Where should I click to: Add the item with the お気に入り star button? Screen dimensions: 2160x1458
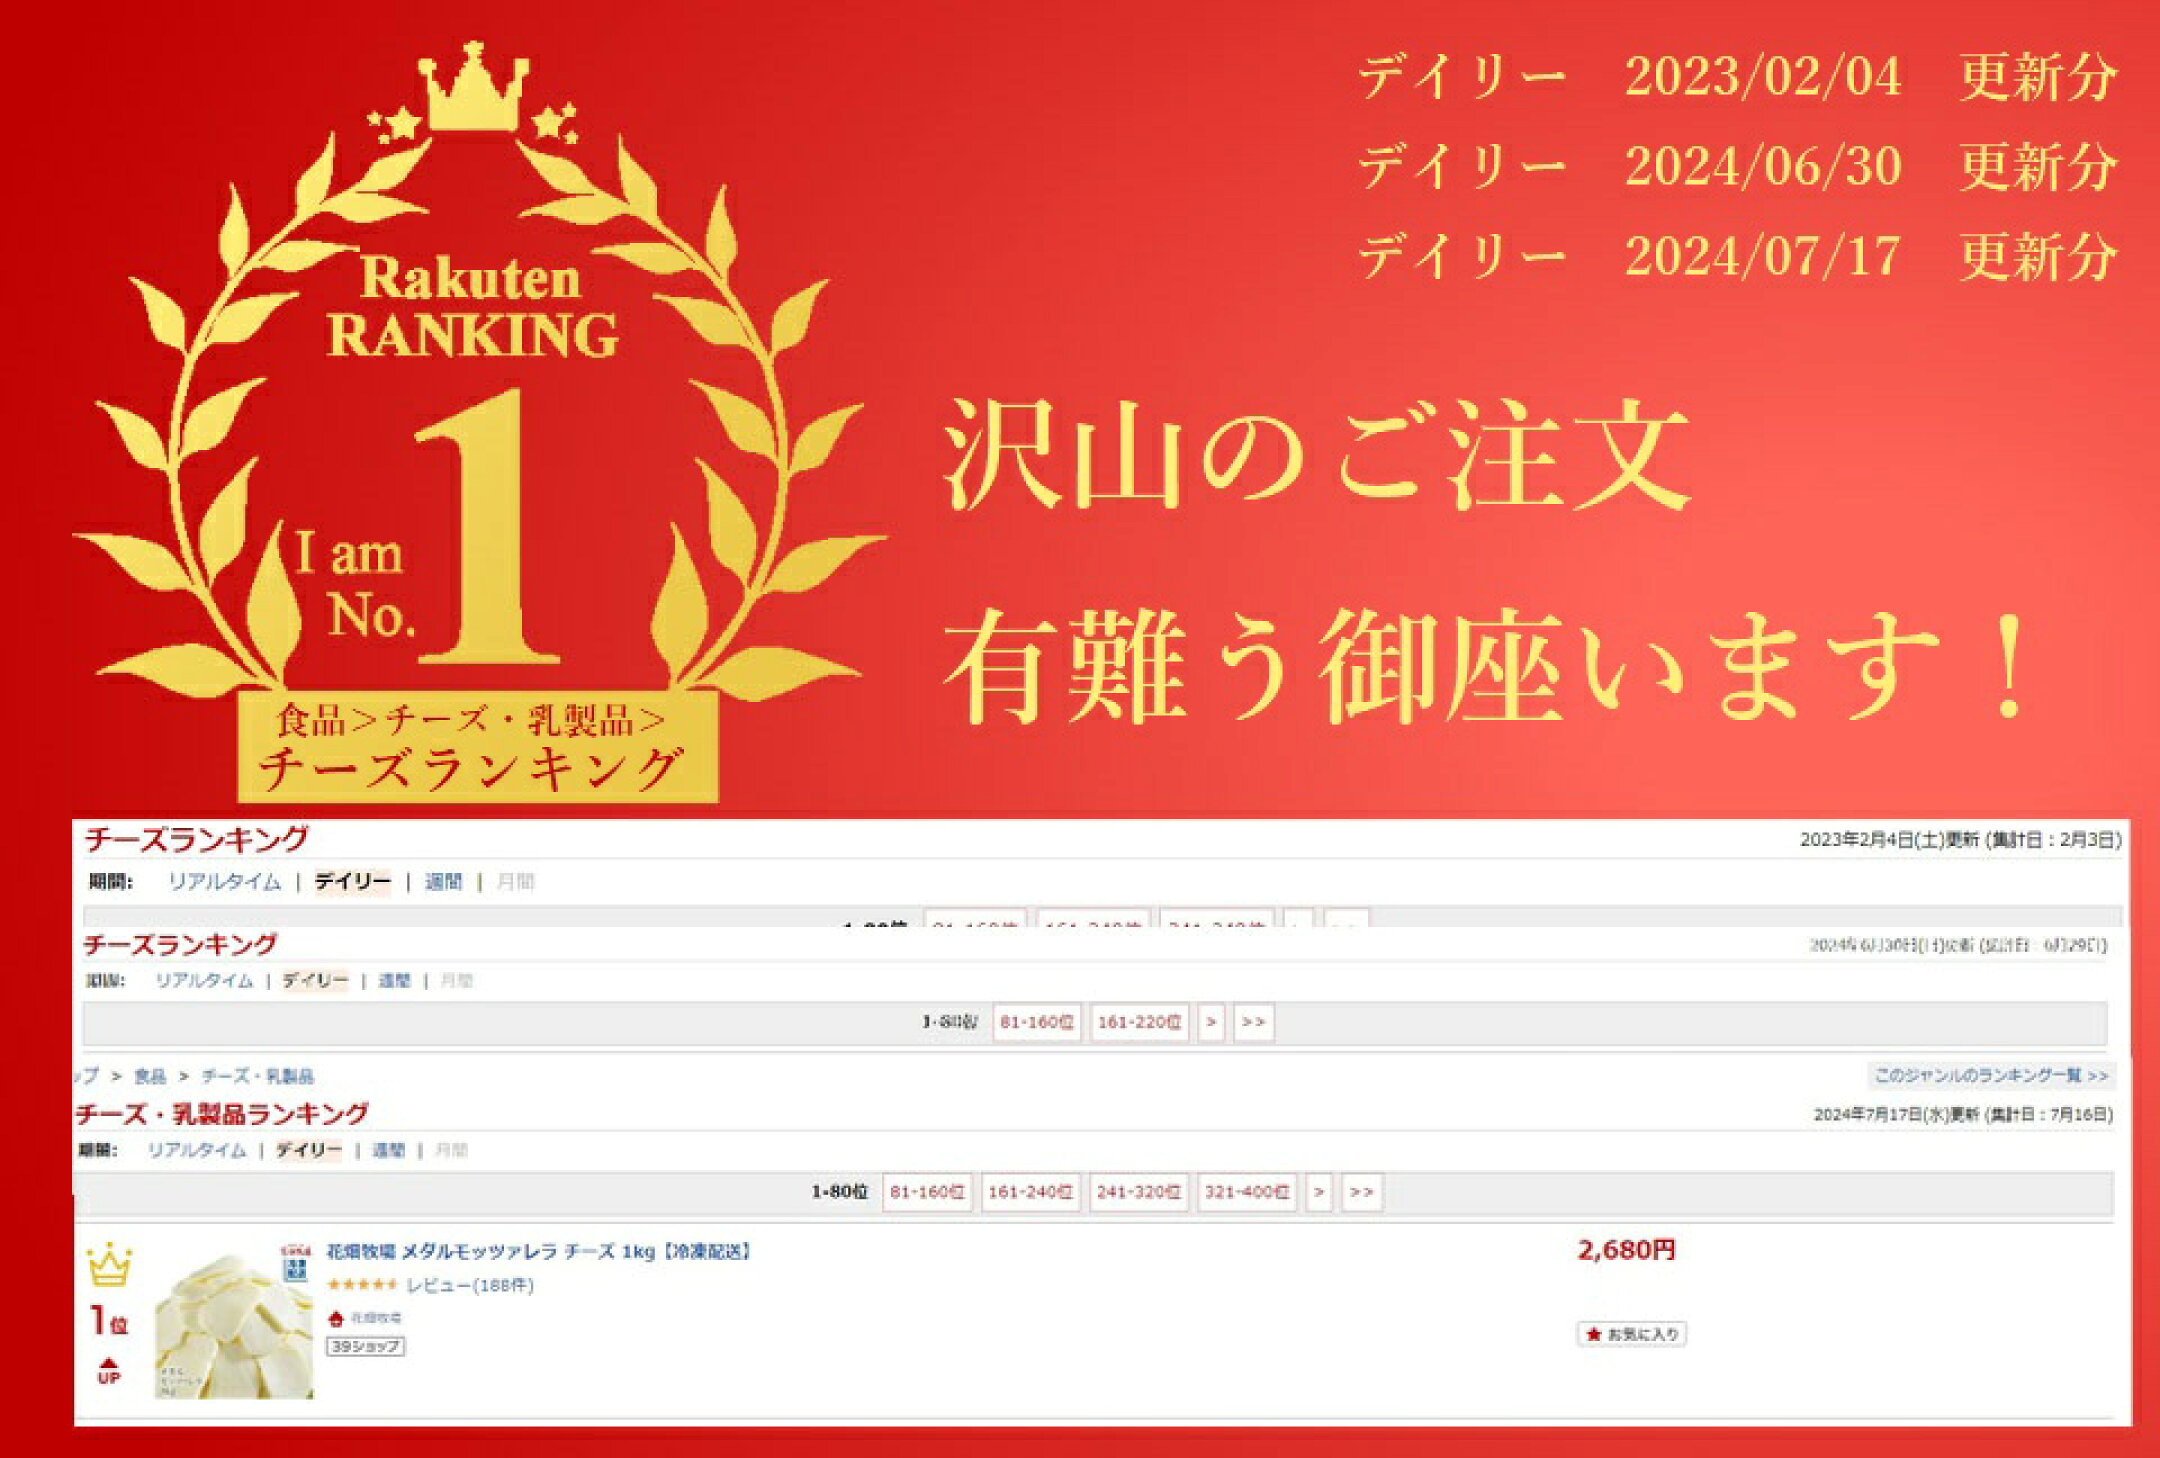click(x=1632, y=1334)
